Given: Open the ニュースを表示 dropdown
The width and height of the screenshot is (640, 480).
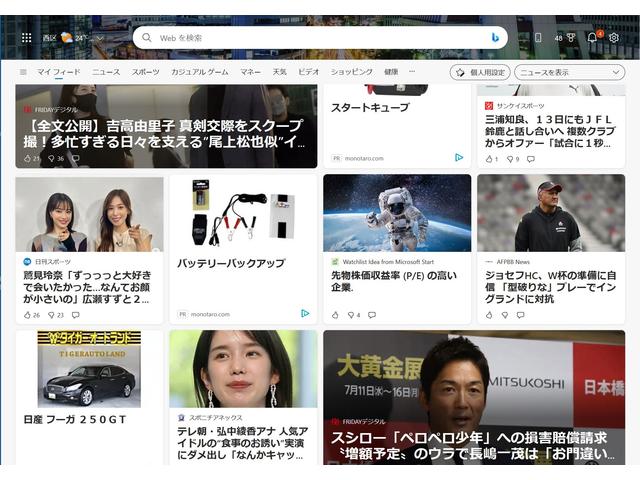Looking at the screenshot, I should coord(569,72).
